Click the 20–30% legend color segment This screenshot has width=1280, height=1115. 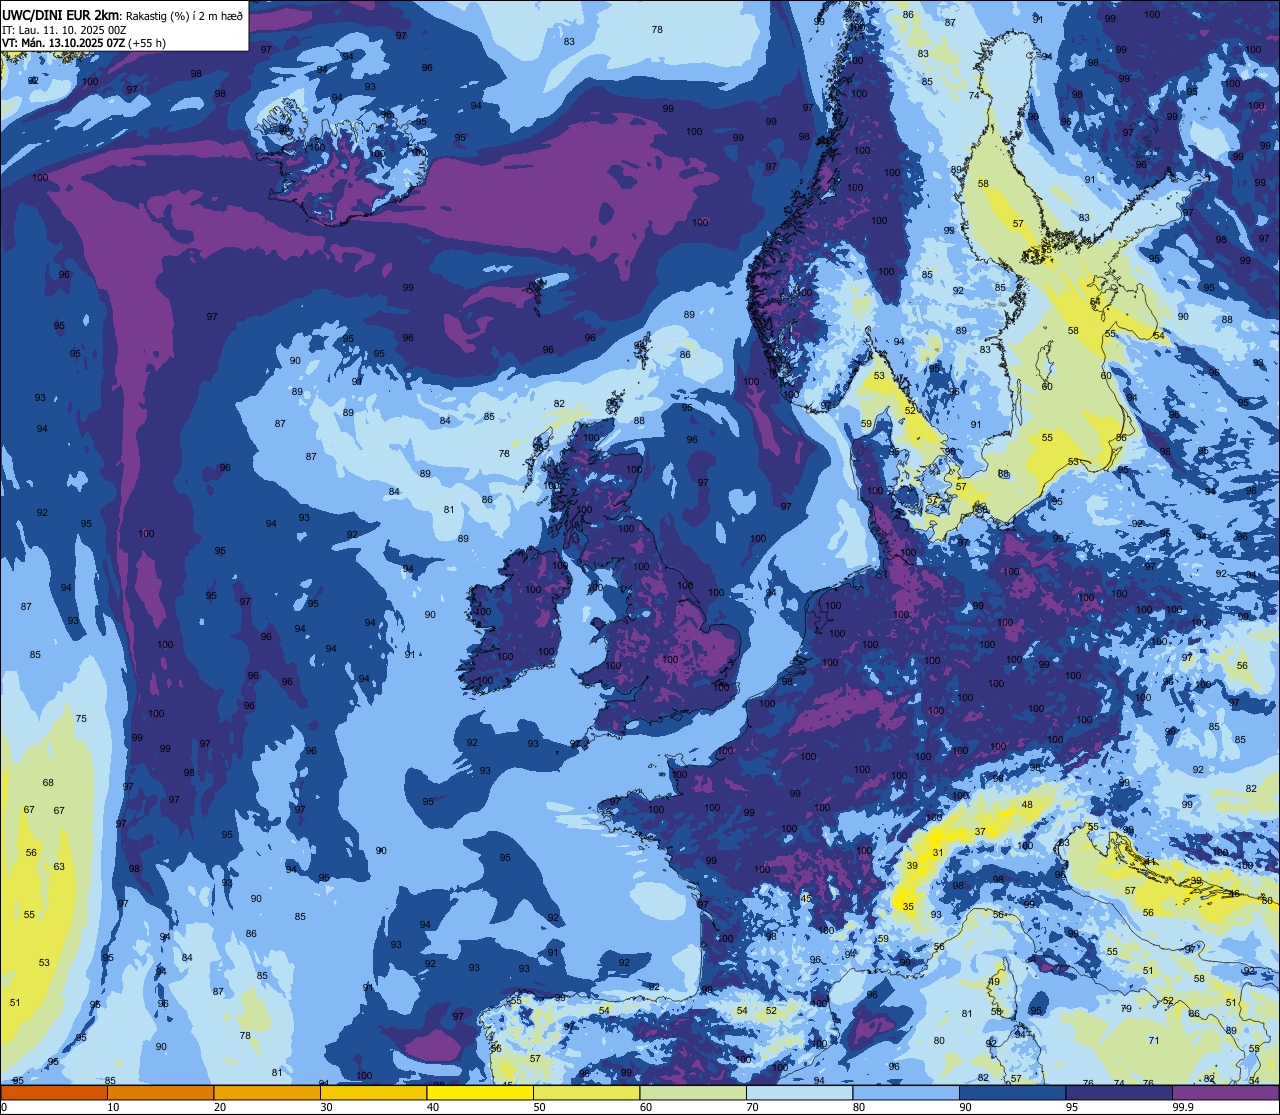[267, 1092]
